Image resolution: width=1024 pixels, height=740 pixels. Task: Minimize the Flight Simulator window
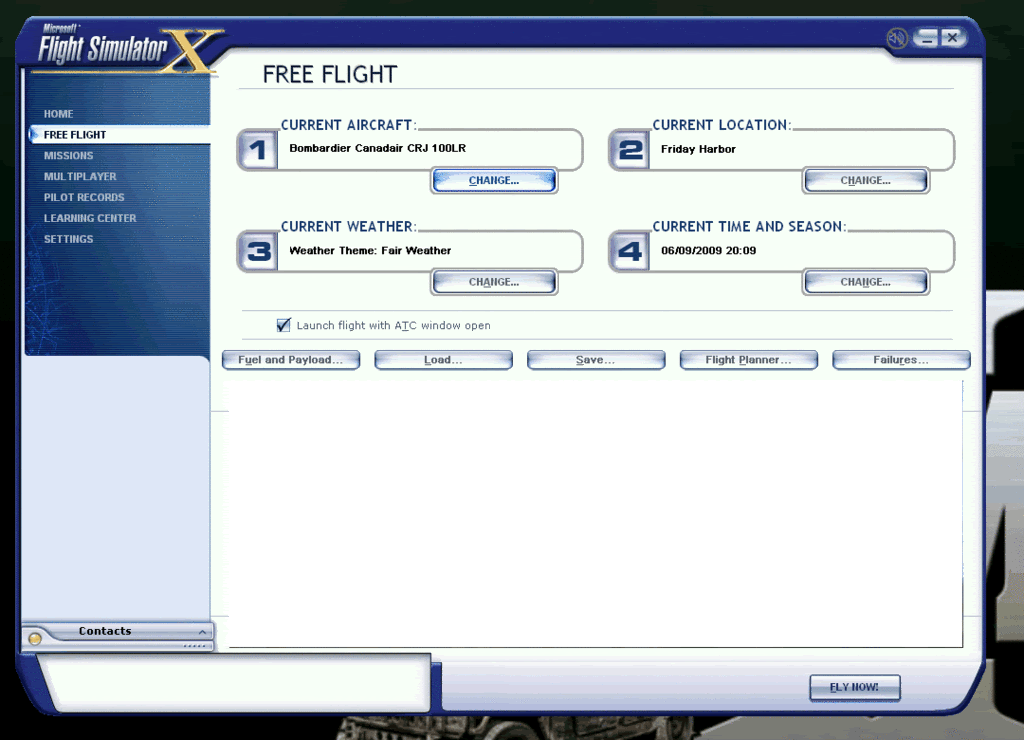pyautogui.click(x=927, y=38)
